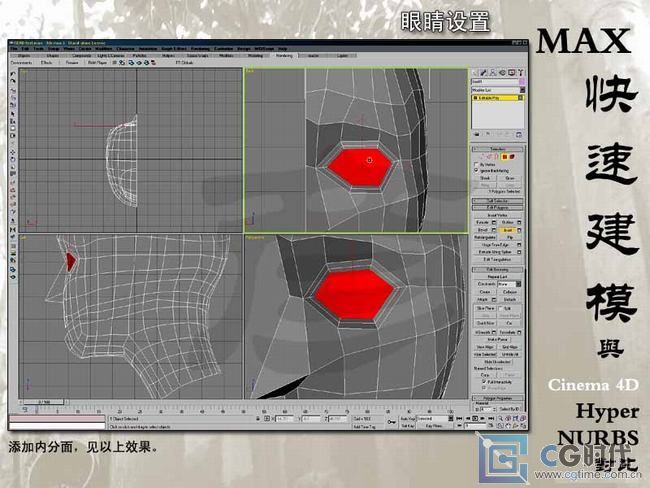Click Min/Max viewport toggle icon
This screenshot has height=488, width=650.
coord(523,426)
